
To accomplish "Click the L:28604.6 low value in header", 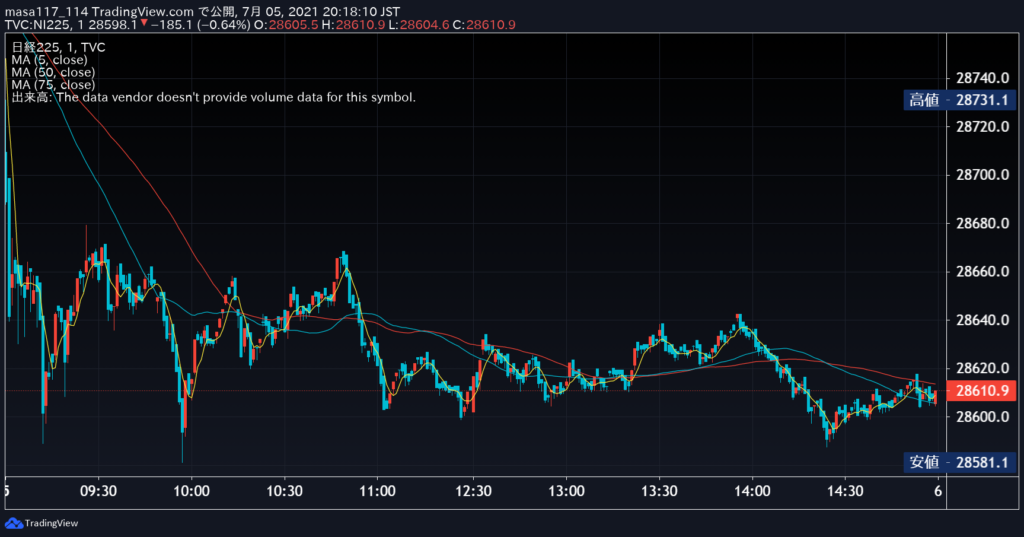I will (x=419, y=25).
